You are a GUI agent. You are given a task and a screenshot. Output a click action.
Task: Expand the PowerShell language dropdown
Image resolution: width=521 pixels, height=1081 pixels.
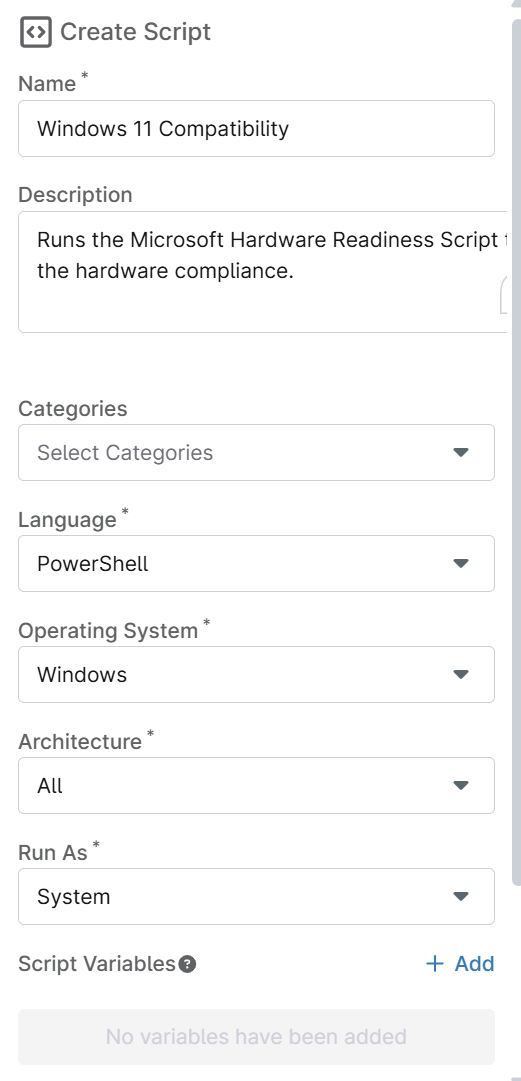tap(256, 563)
